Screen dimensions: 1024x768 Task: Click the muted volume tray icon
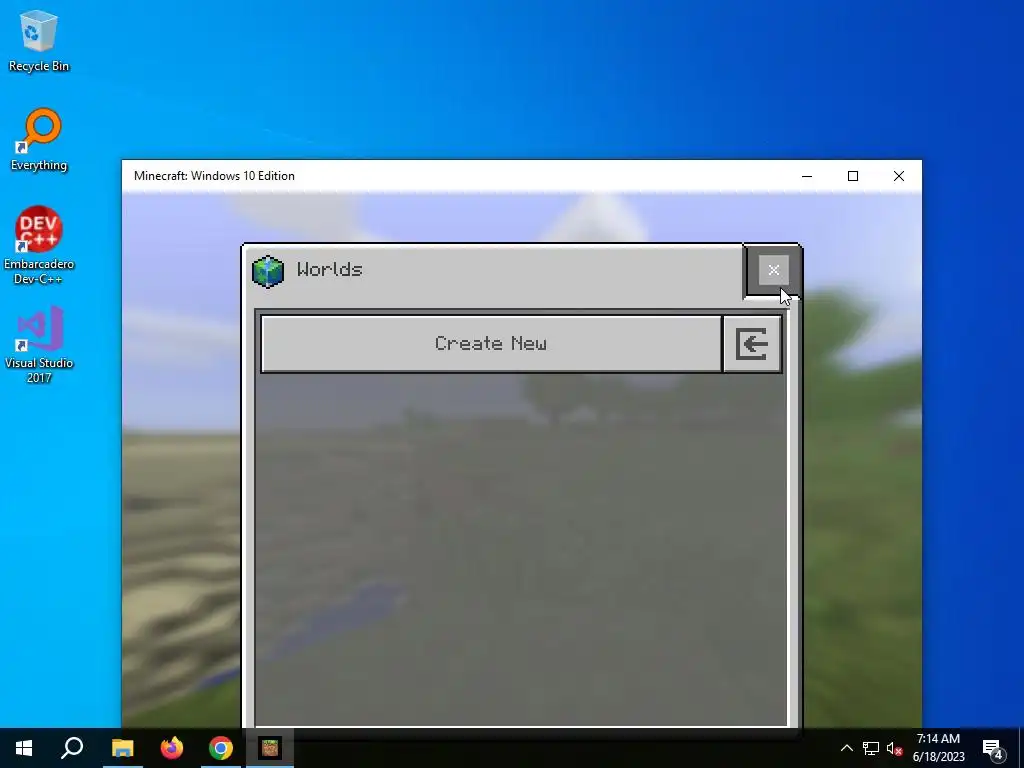[894, 748]
